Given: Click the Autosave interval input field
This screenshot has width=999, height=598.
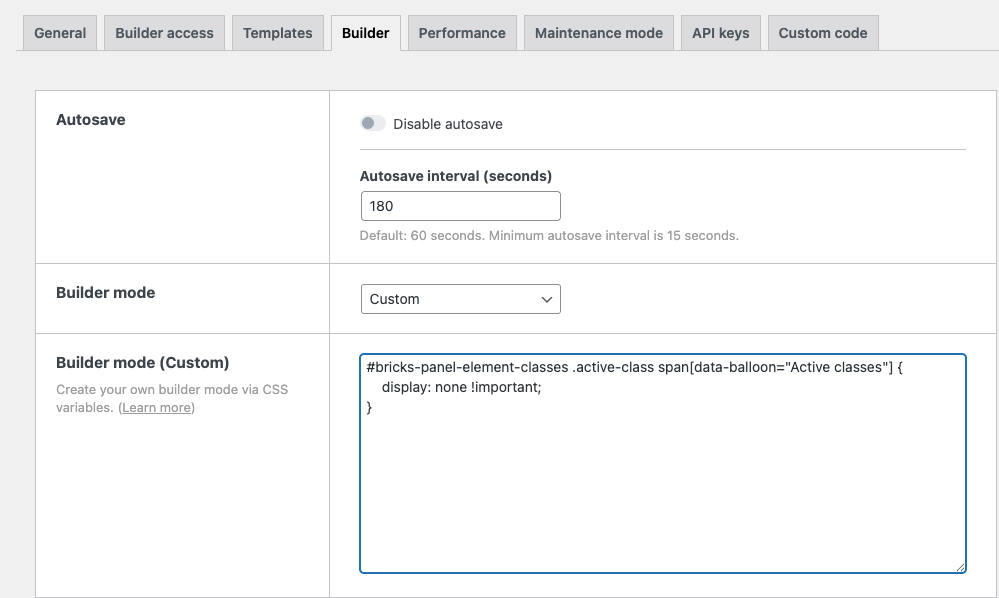Looking at the screenshot, I should pyautogui.click(x=461, y=206).
